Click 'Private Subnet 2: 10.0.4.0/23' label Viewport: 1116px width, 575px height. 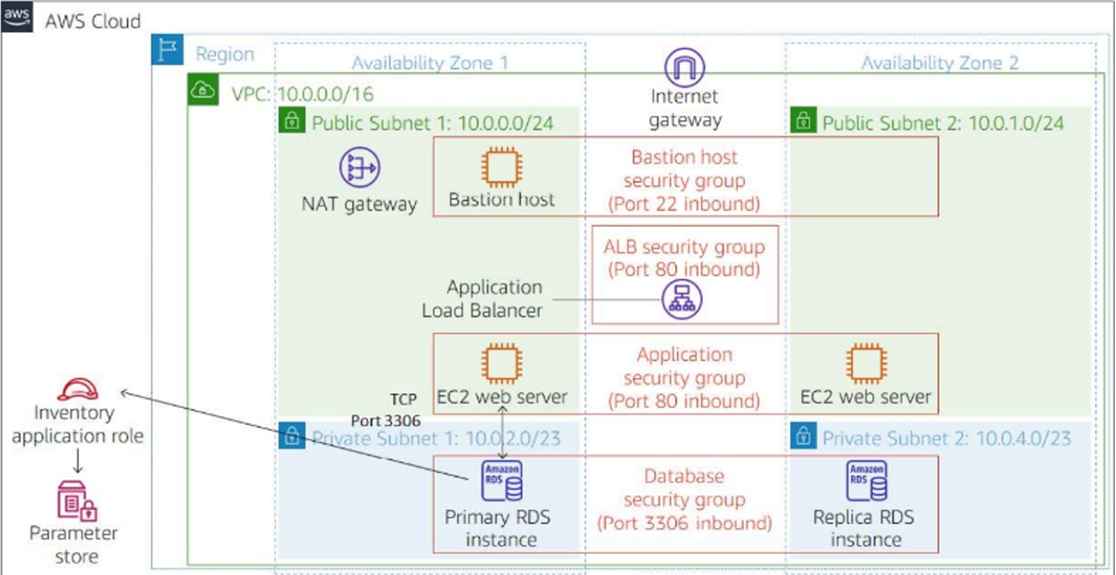(947, 438)
